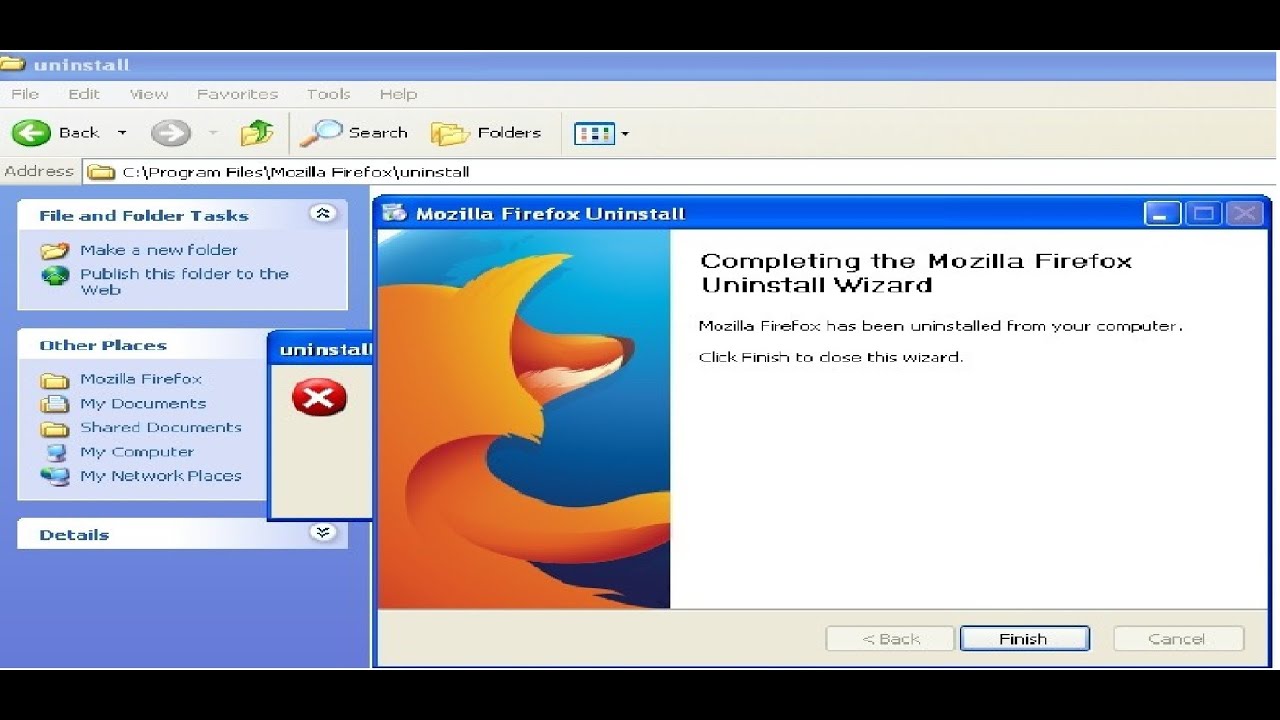Toggle the Folders pane icon
This screenshot has width=1280, height=720.
click(450, 133)
